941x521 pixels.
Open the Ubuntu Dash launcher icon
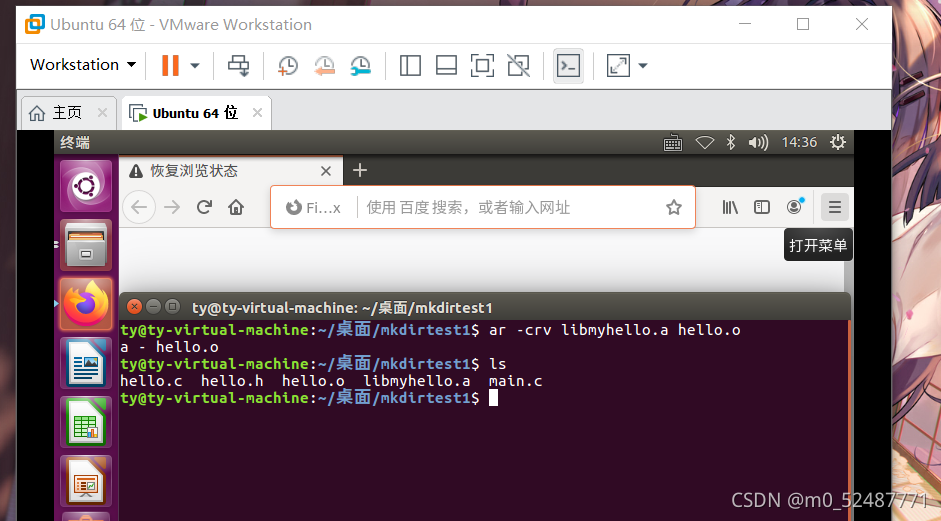pyautogui.click(x=86, y=186)
